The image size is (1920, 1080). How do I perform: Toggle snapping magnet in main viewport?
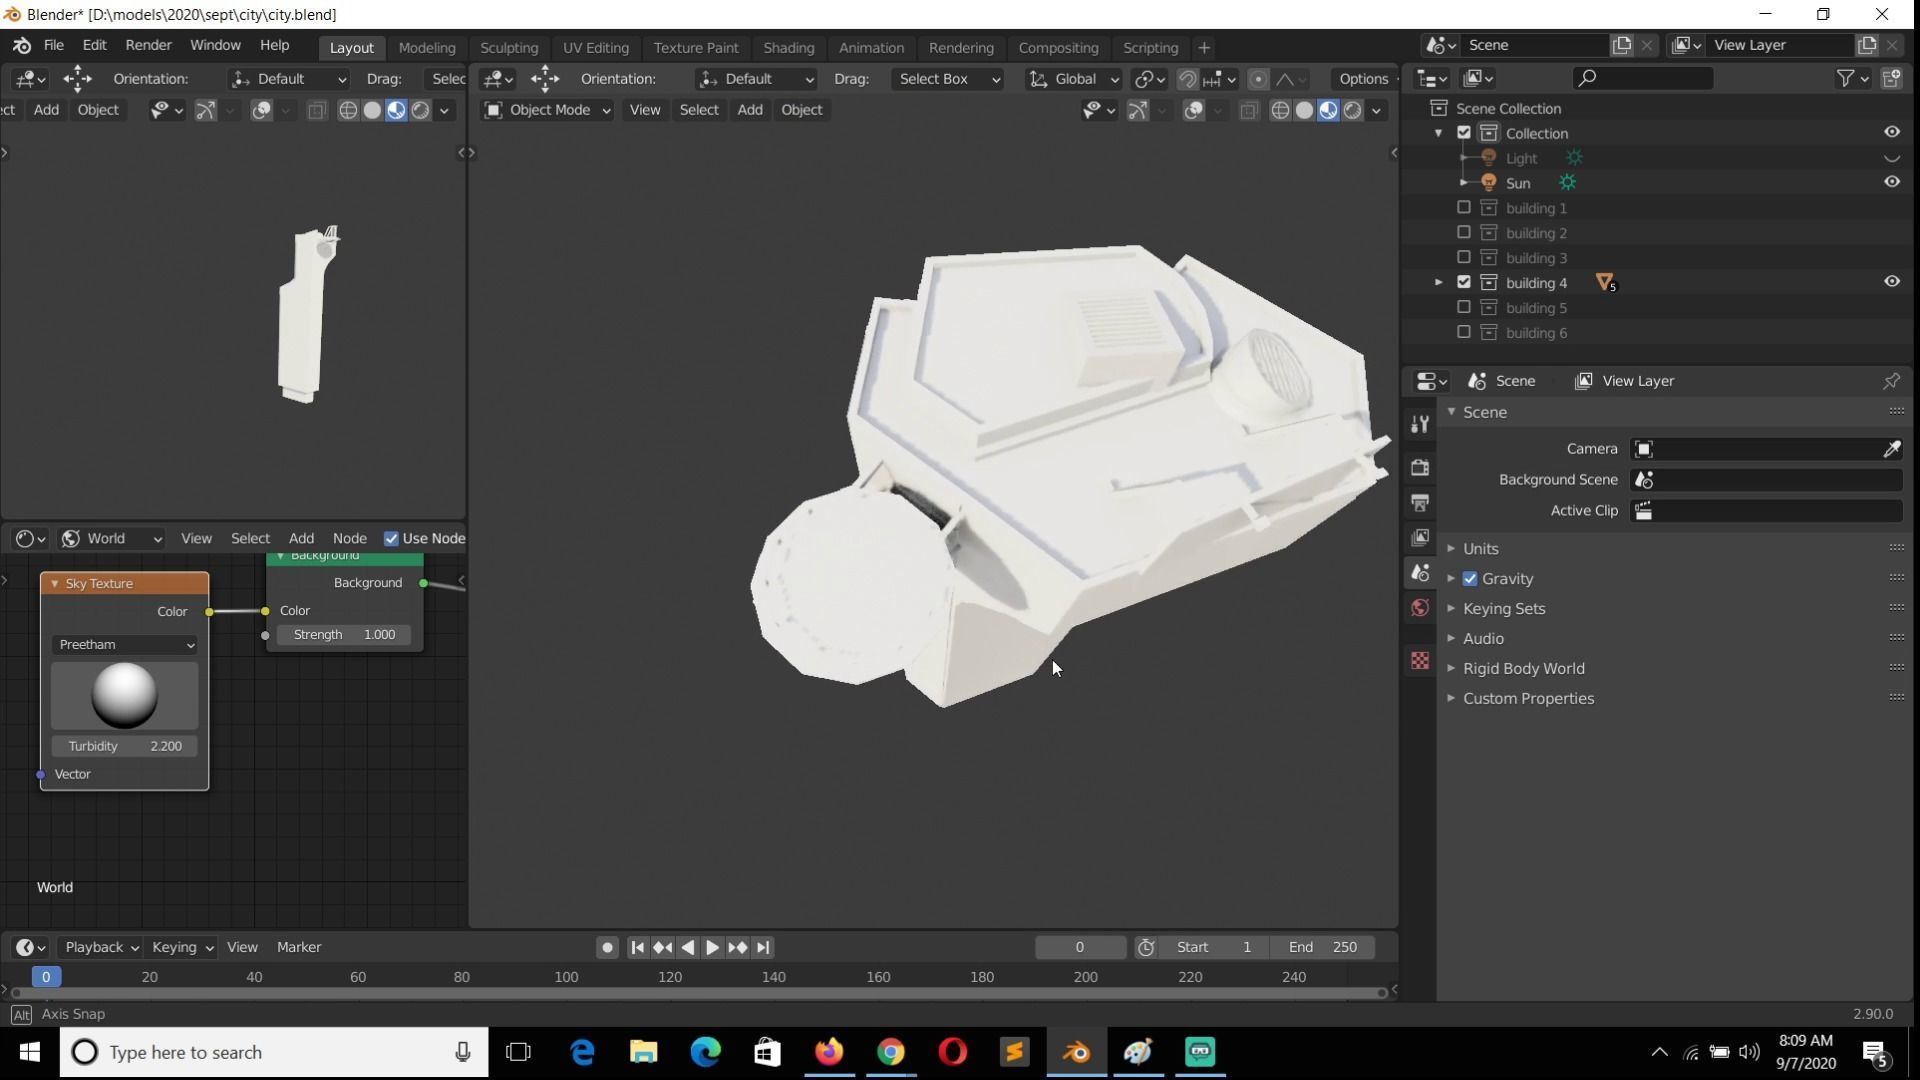[x=1187, y=79]
